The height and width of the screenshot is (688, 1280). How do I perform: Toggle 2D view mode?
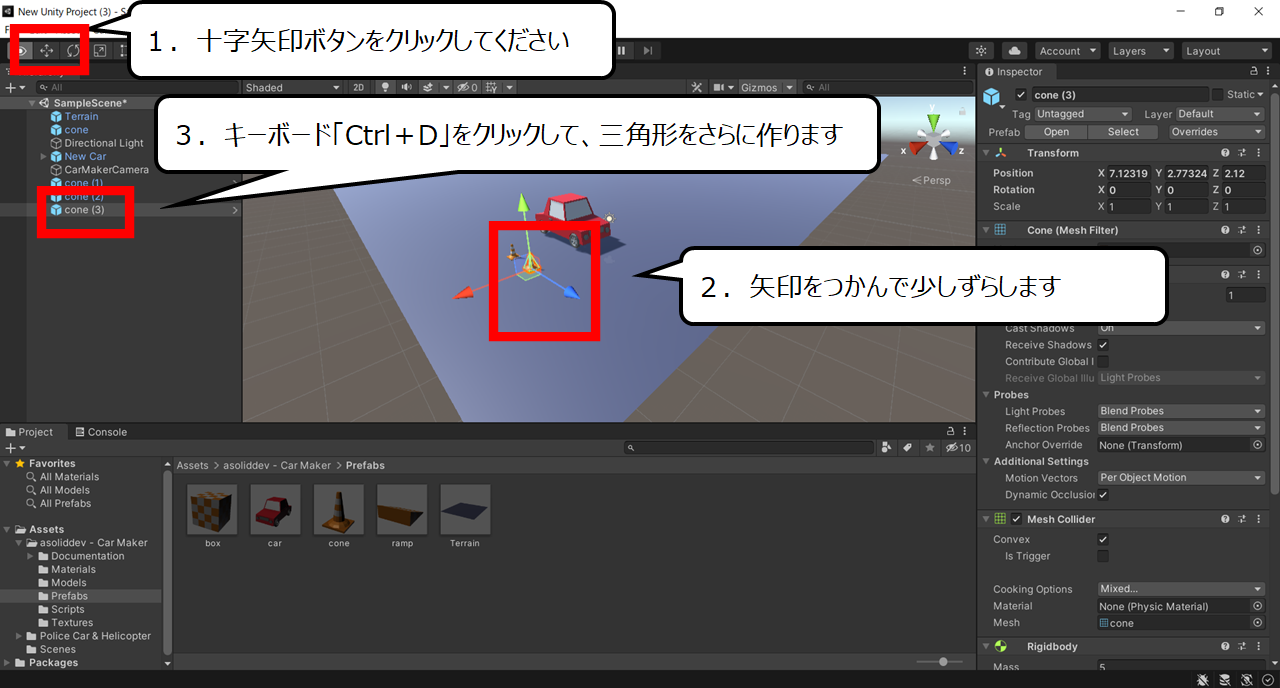[359, 88]
